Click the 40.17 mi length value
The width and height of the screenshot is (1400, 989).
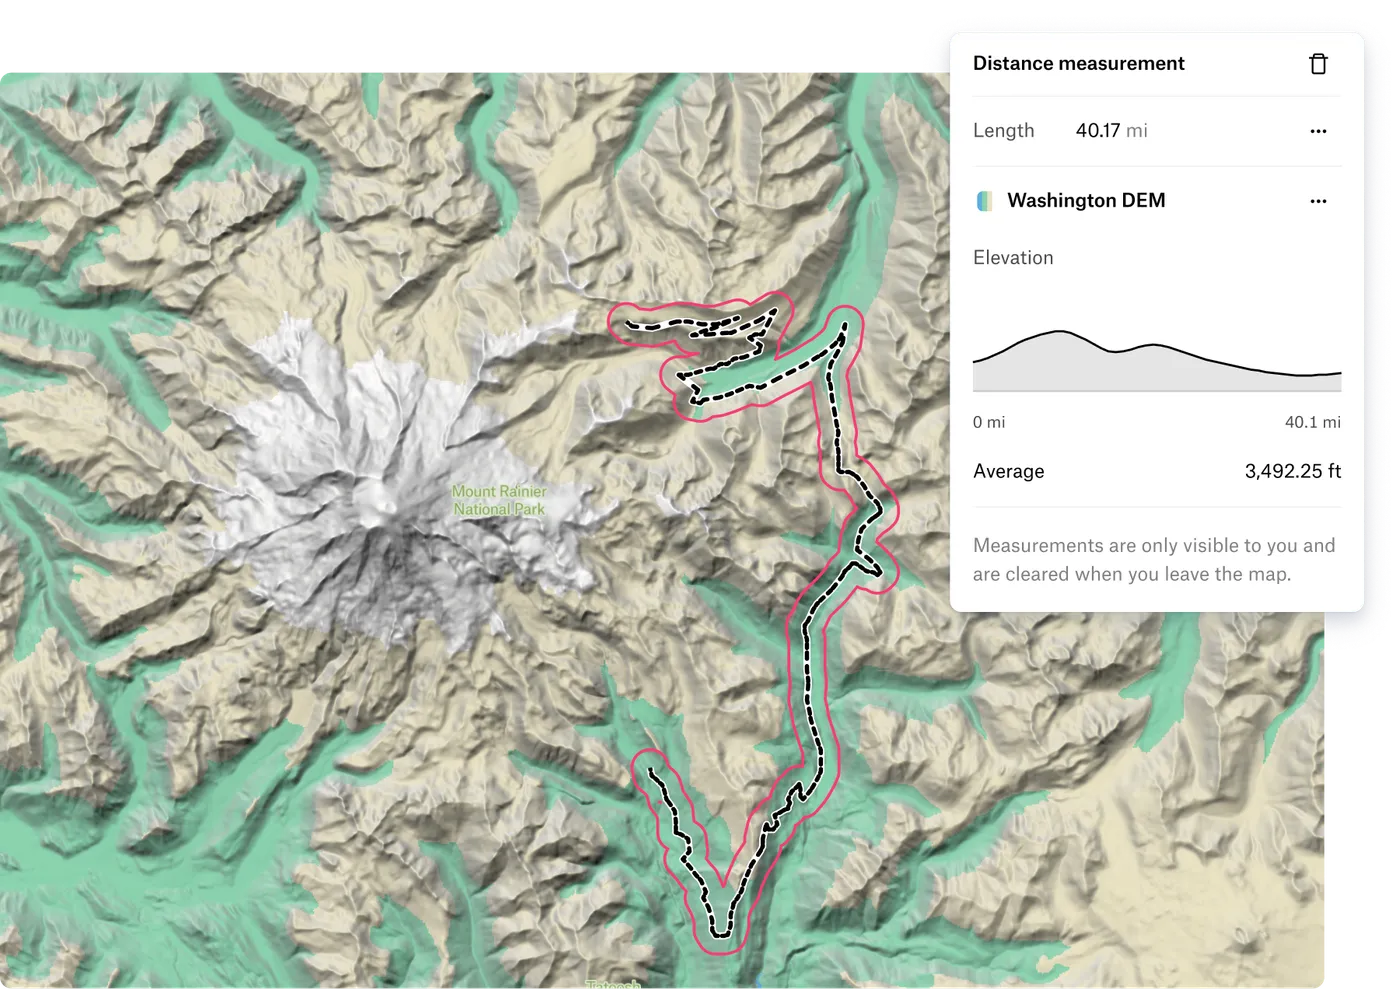(x=1111, y=130)
